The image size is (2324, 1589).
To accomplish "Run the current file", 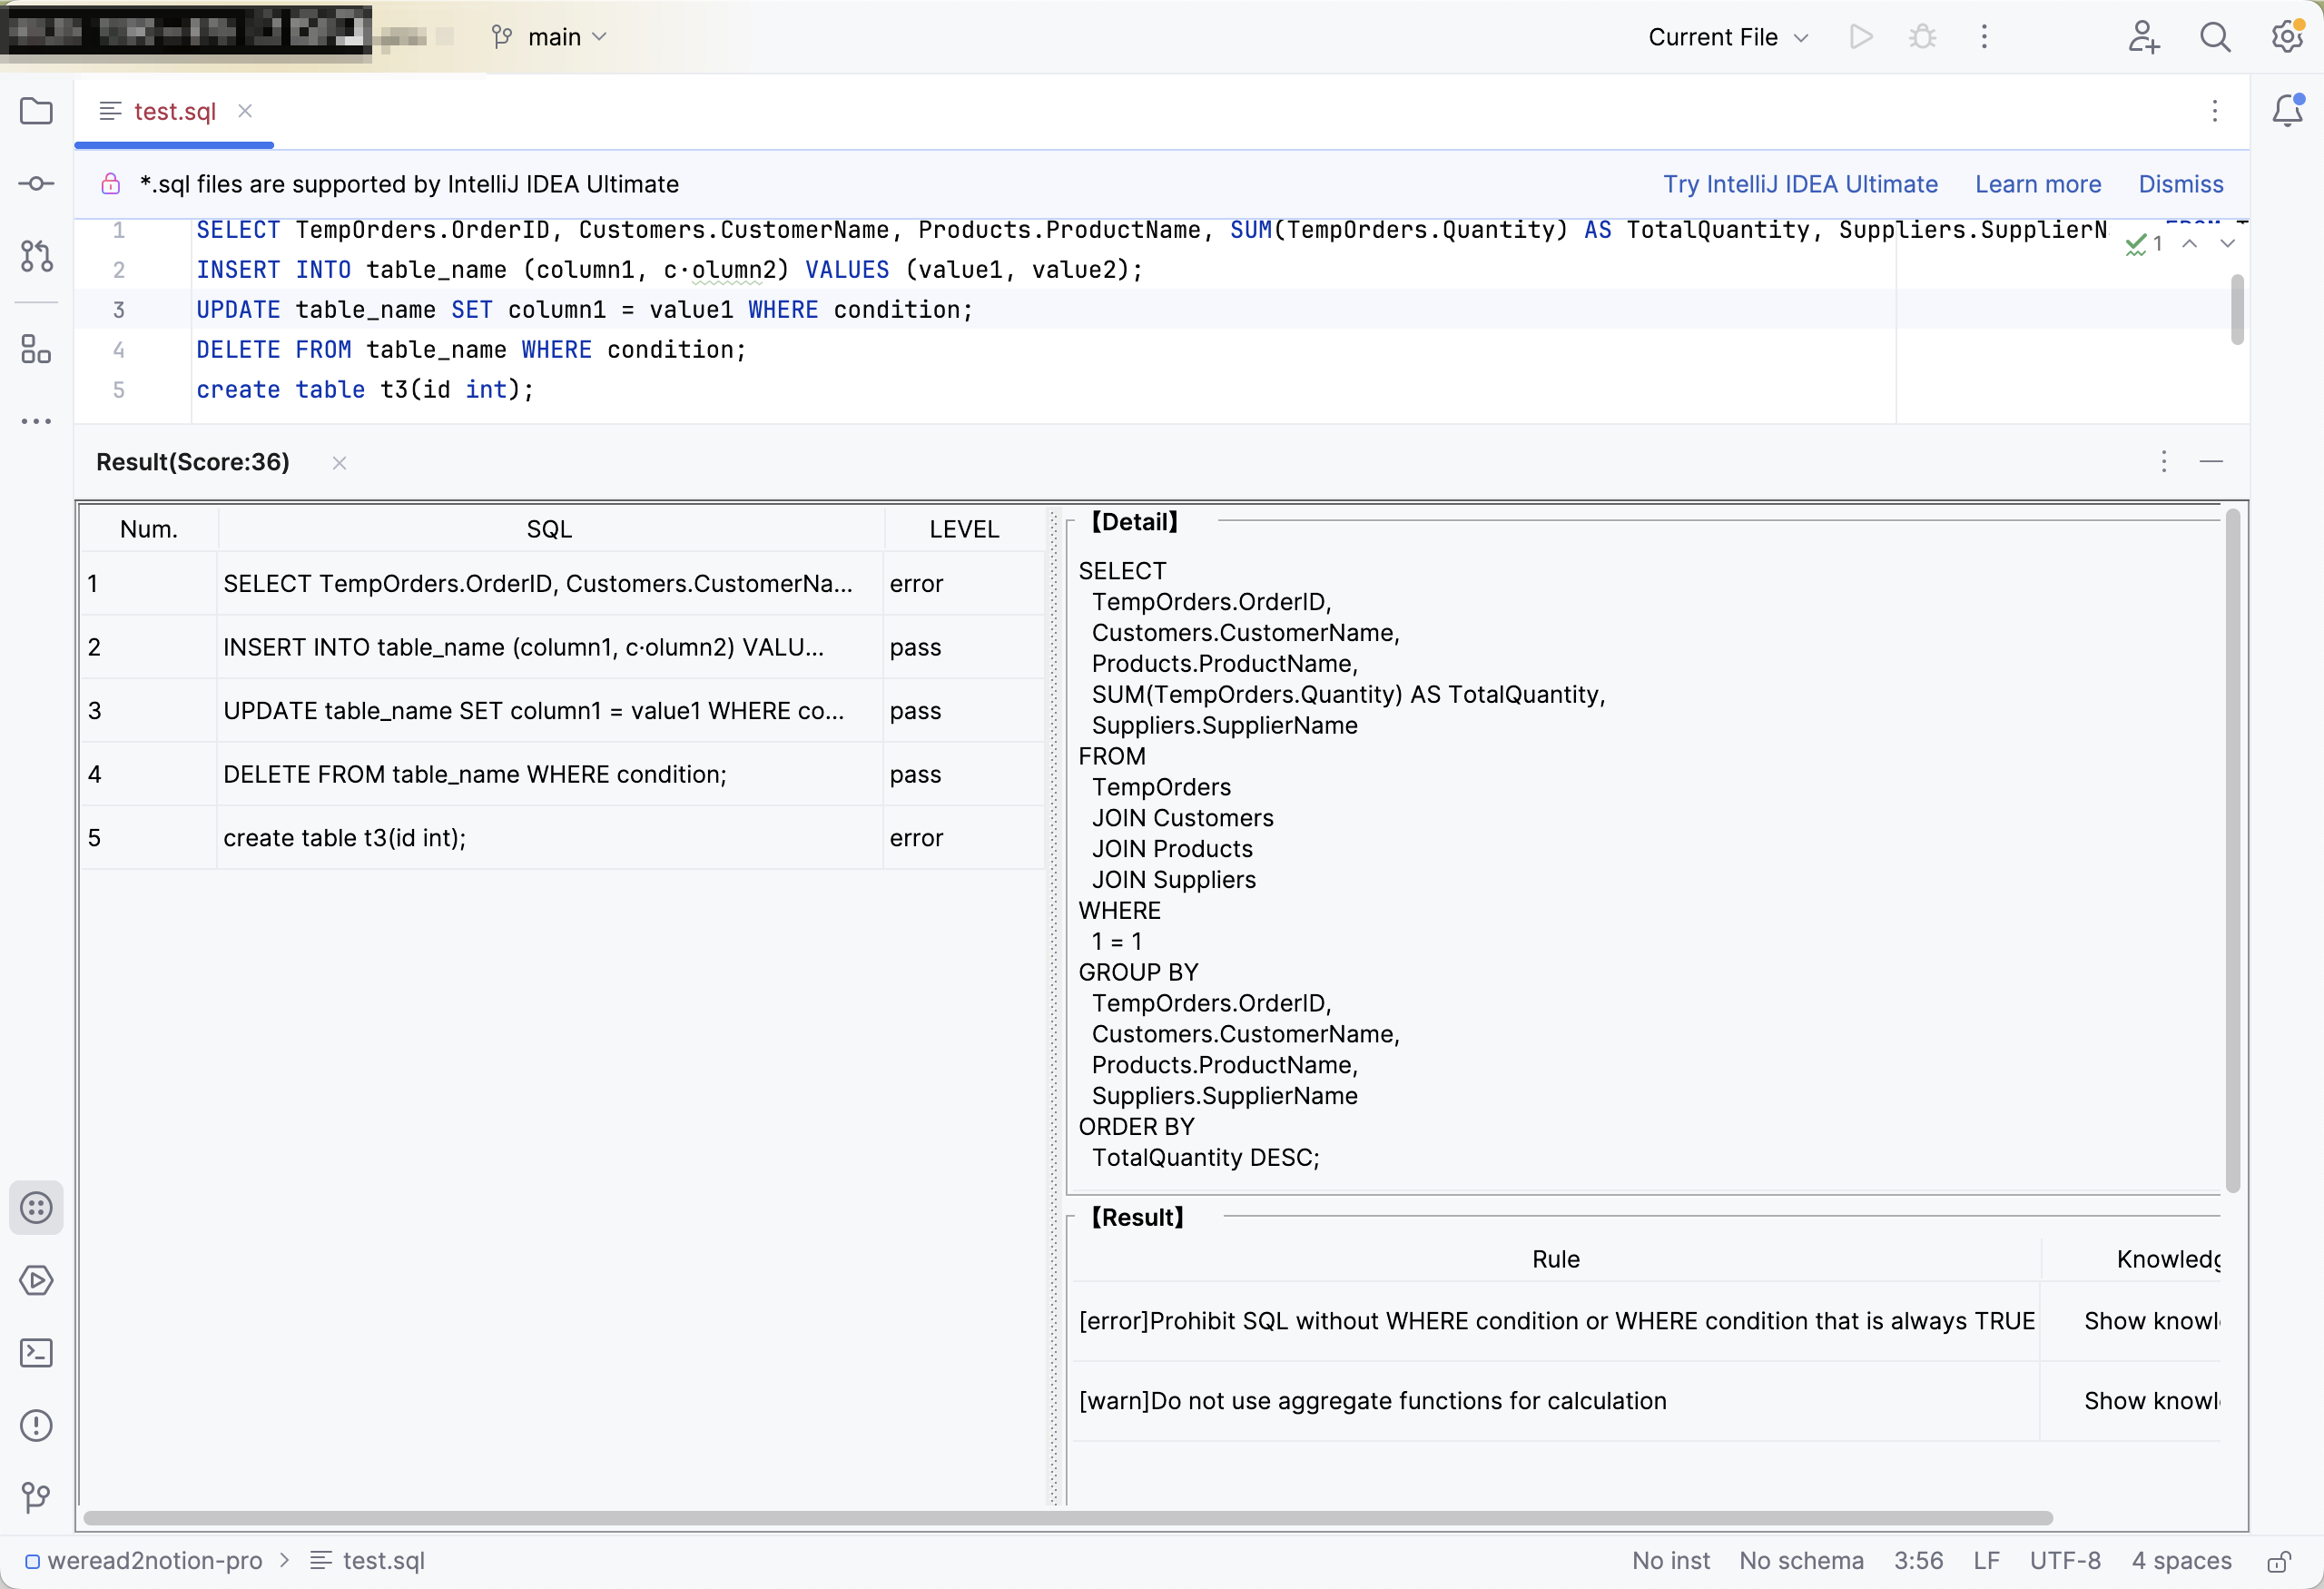I will 1860,37.
